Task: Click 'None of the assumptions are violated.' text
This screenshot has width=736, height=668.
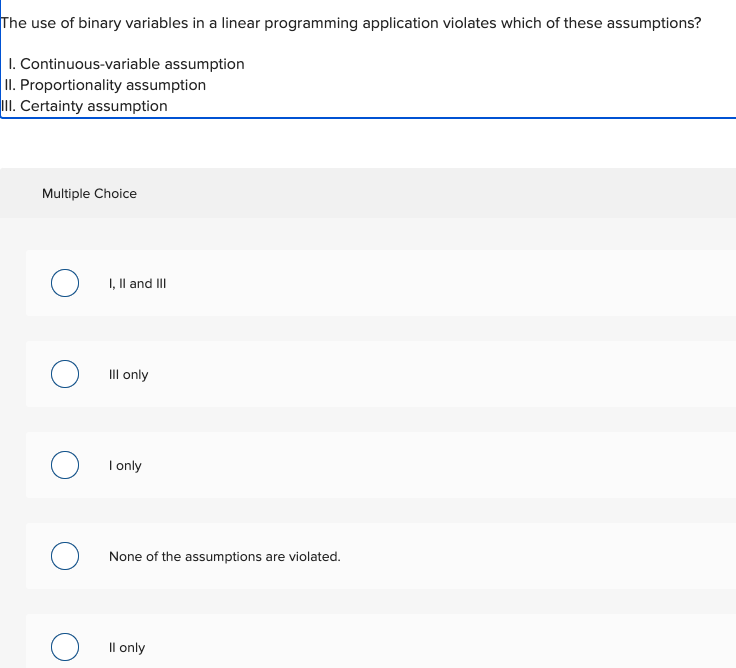Action: (x=225, y=556)
